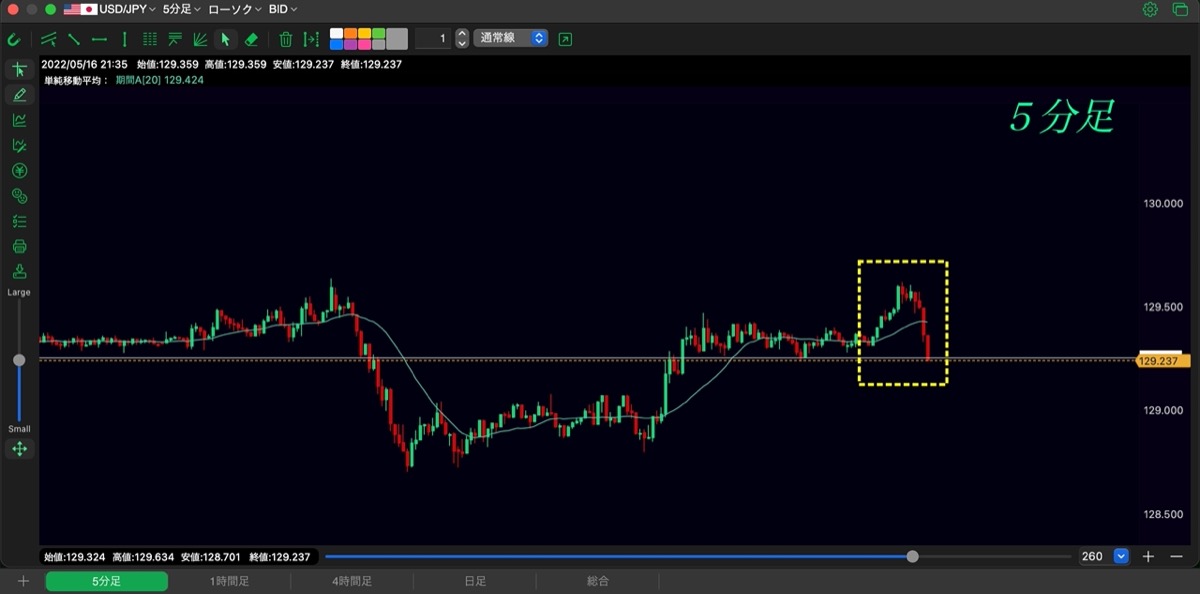
Task: Select the channel line drawing tool
Action: [49, 40]
